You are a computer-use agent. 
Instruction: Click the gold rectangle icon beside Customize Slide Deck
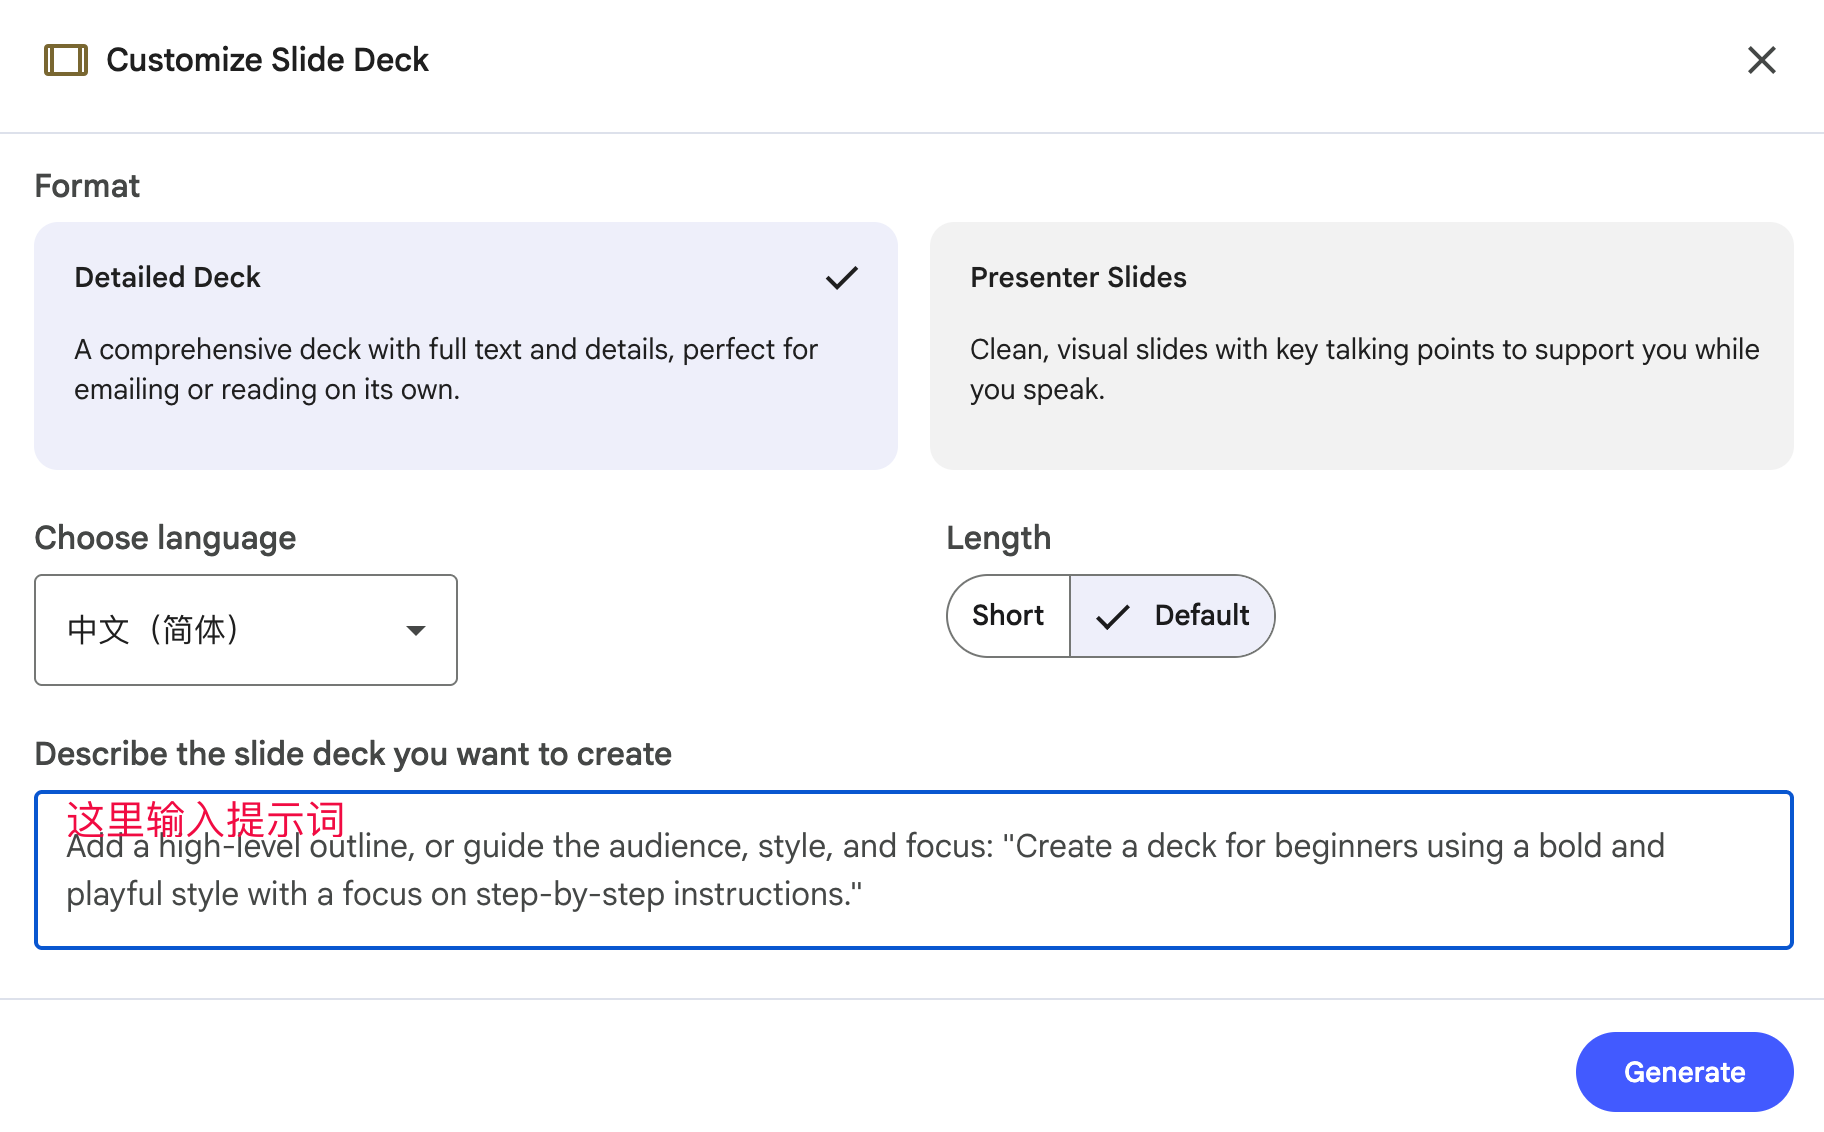[x=64, y=60]
